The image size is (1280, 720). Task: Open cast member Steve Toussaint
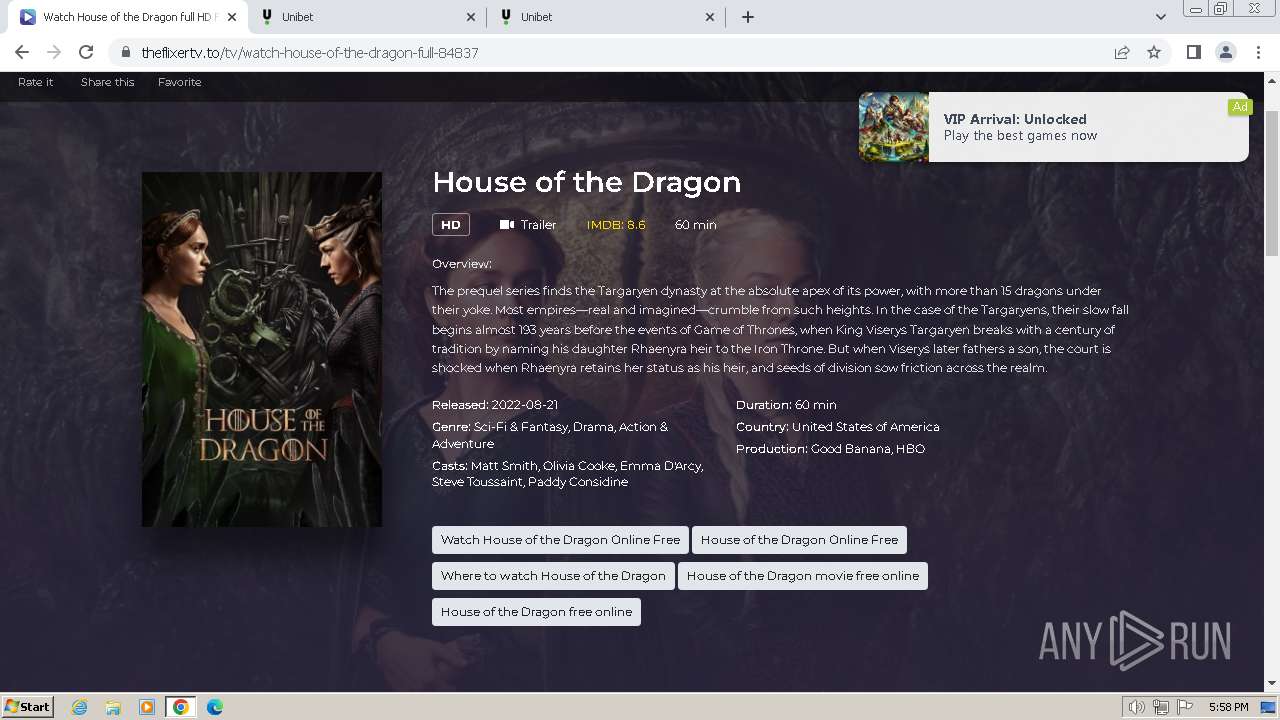pos(477,482)
